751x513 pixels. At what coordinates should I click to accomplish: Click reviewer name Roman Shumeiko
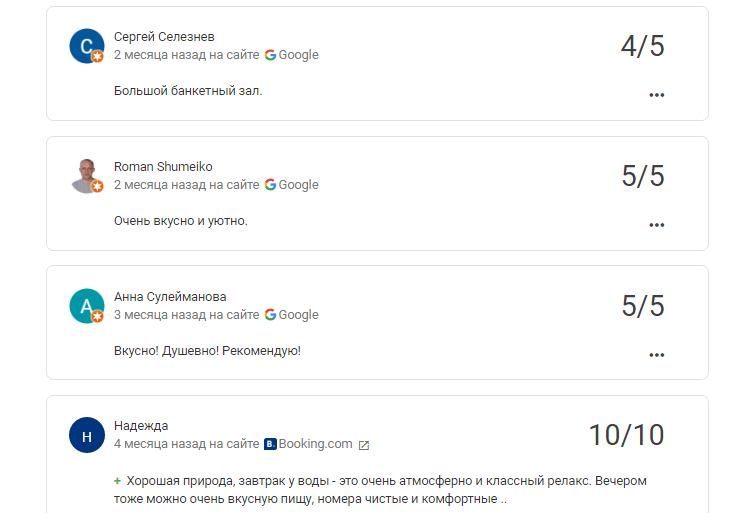[x=163, y=167]
